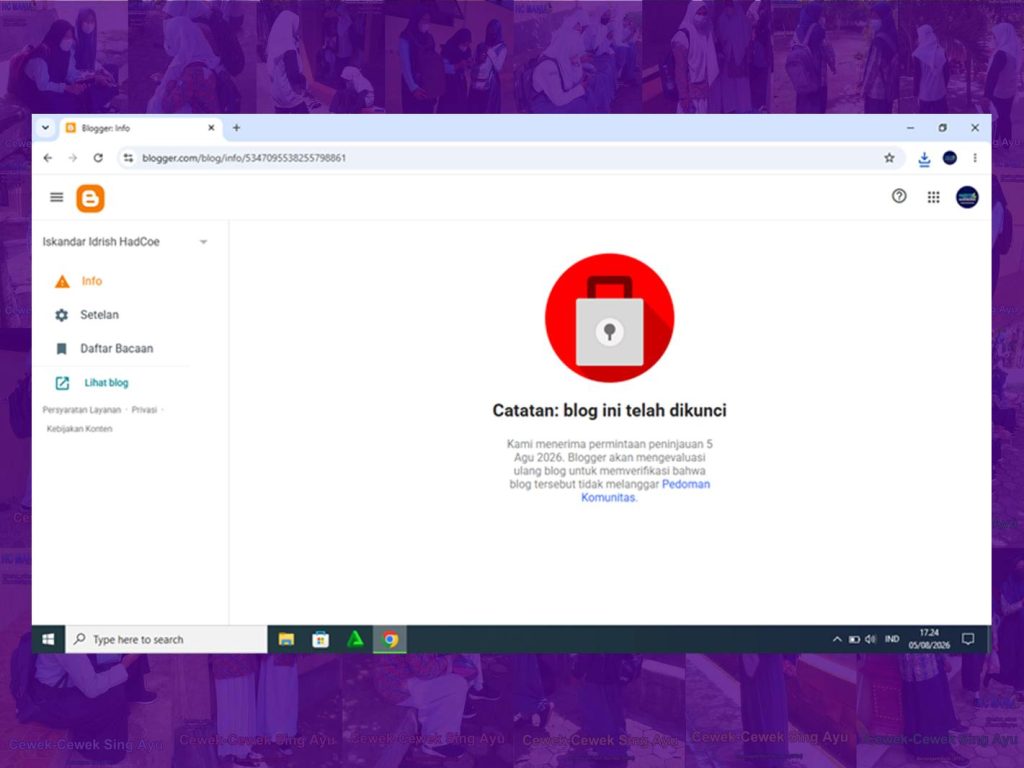Open the Windows Start menu

48,639
